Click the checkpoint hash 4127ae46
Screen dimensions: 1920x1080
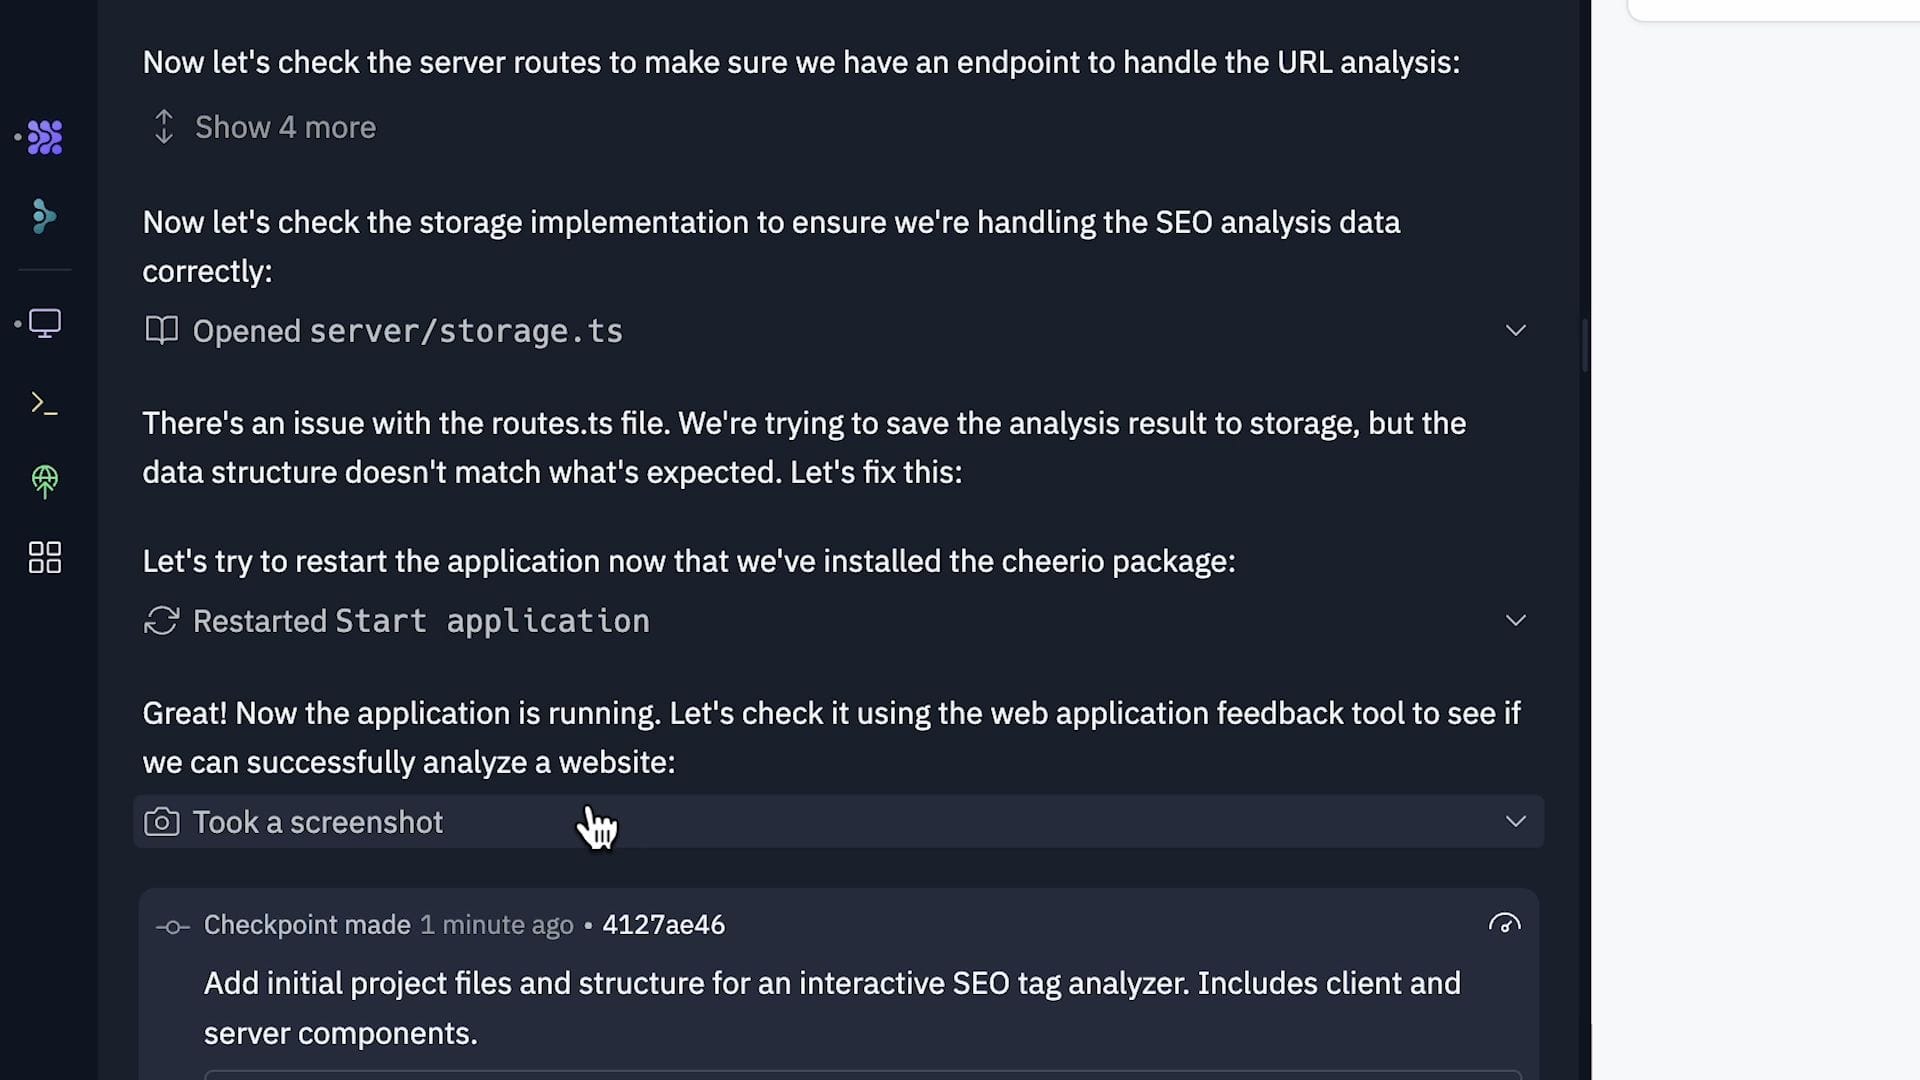tap(663, 925)
